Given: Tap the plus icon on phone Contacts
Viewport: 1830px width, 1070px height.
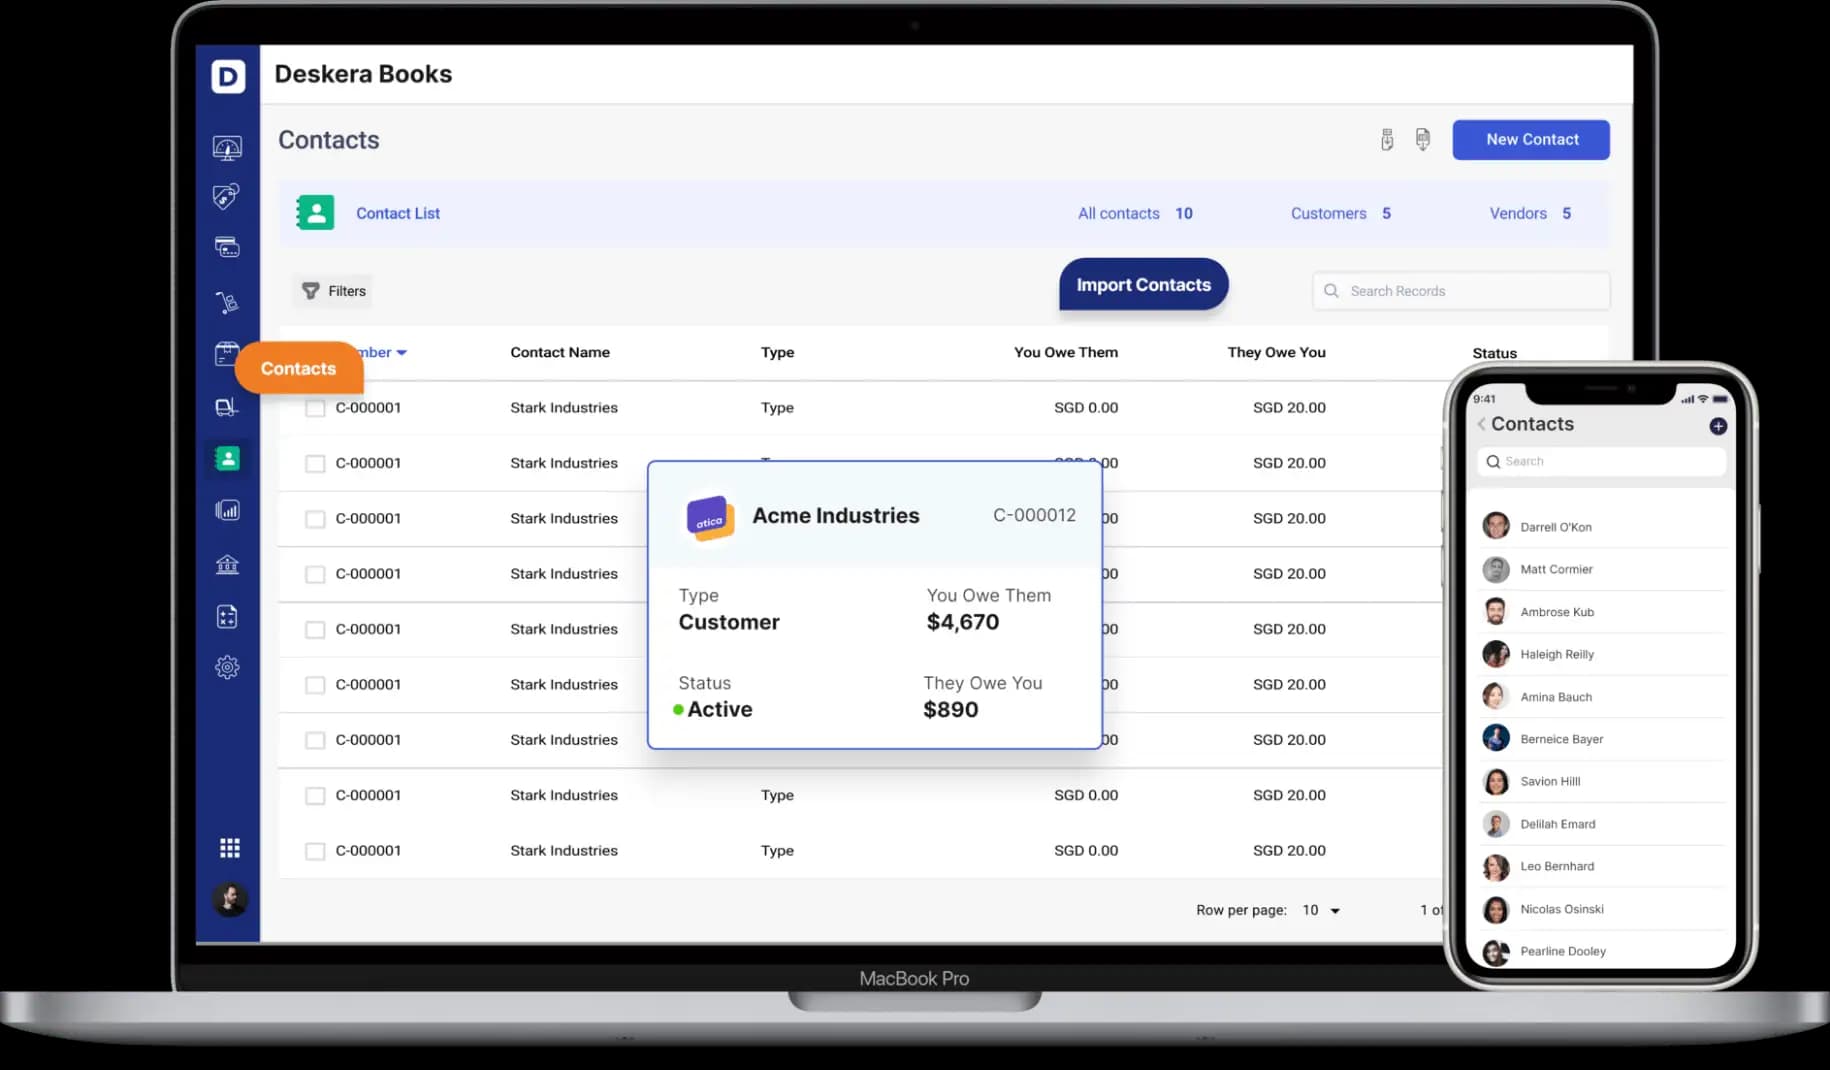Looking at the screenshot, I should pyautogui.click(x=1718, y=426).
